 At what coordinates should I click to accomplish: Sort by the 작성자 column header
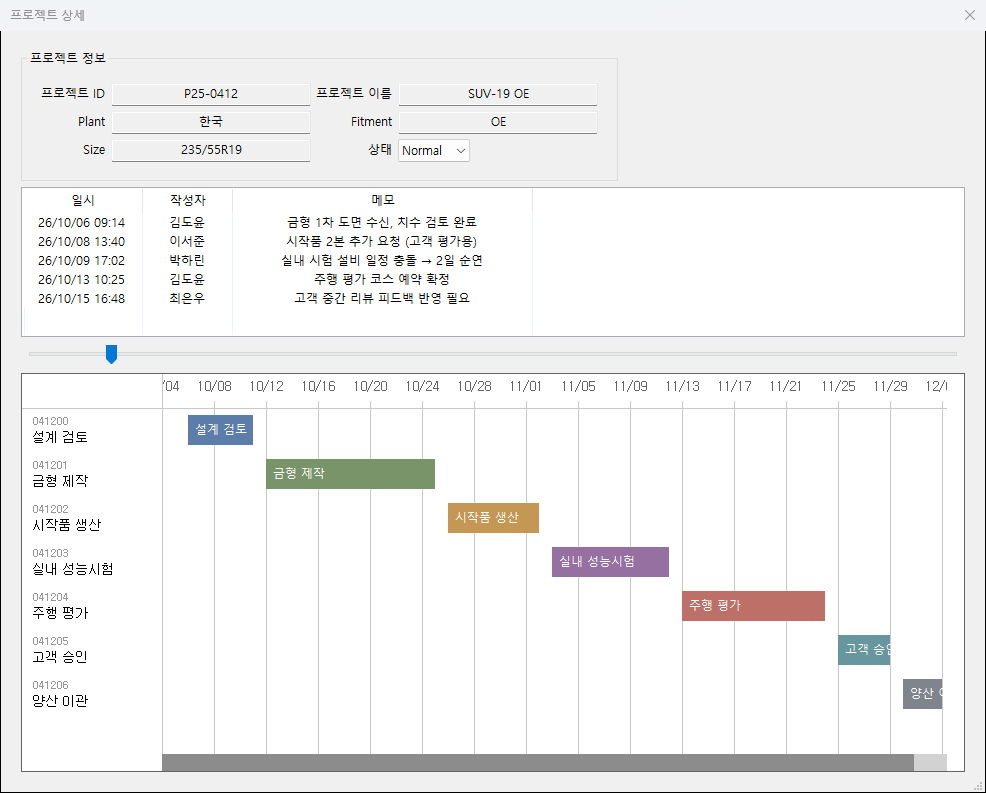click(187, 200)
